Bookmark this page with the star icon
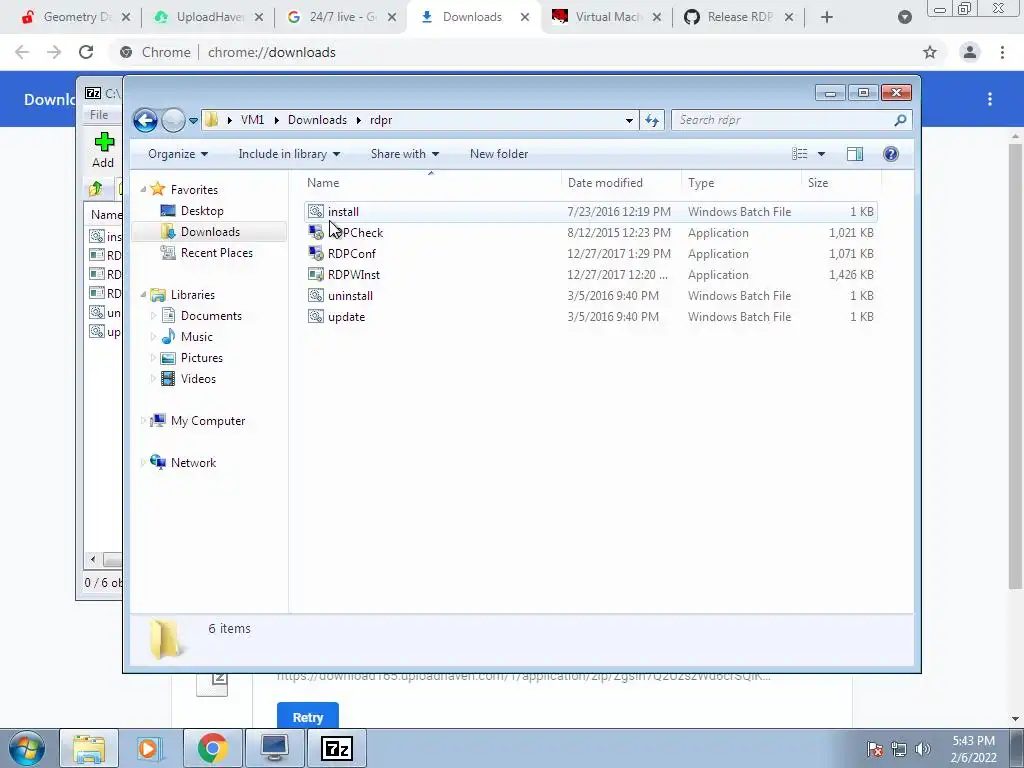 coord(930,52)
